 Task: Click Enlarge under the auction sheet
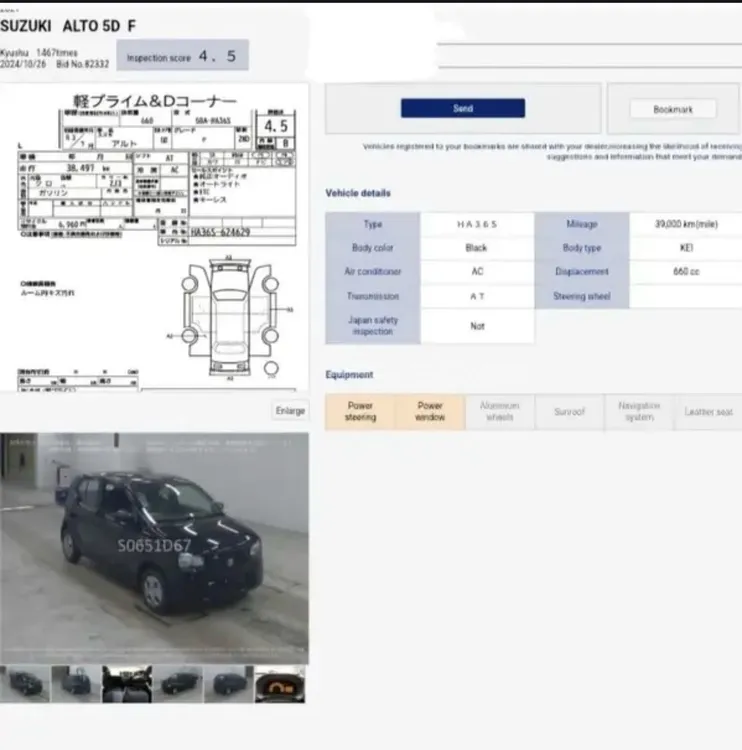290,410
